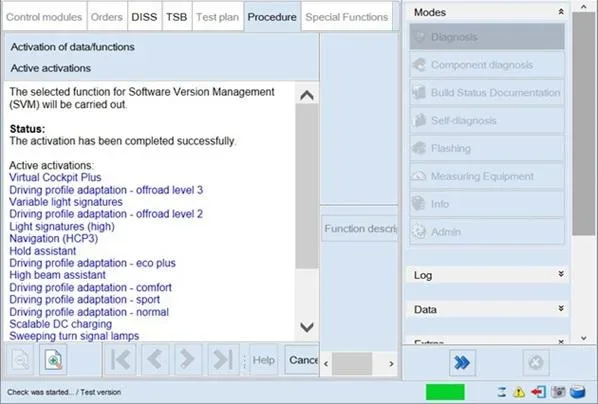Click the camera screenshot icon in status bar
Screen dimensions: 598x404
[x=558, y=392]
